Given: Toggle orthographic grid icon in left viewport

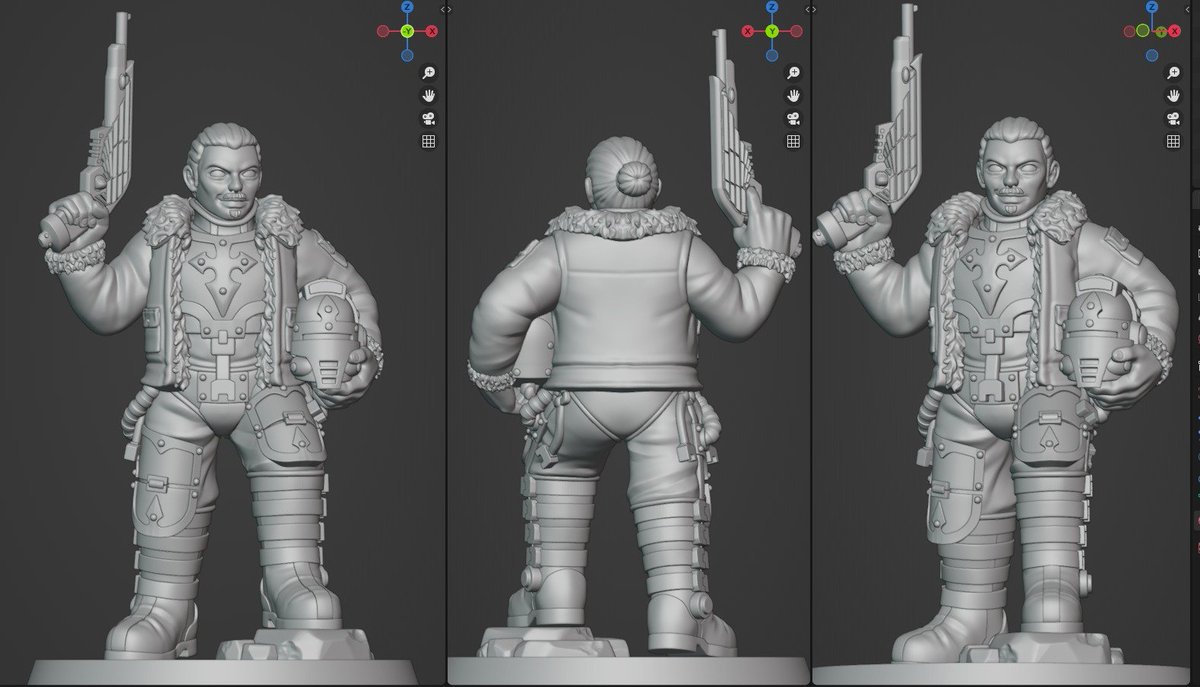Looking at the screenshot, I should click(428, 141).
